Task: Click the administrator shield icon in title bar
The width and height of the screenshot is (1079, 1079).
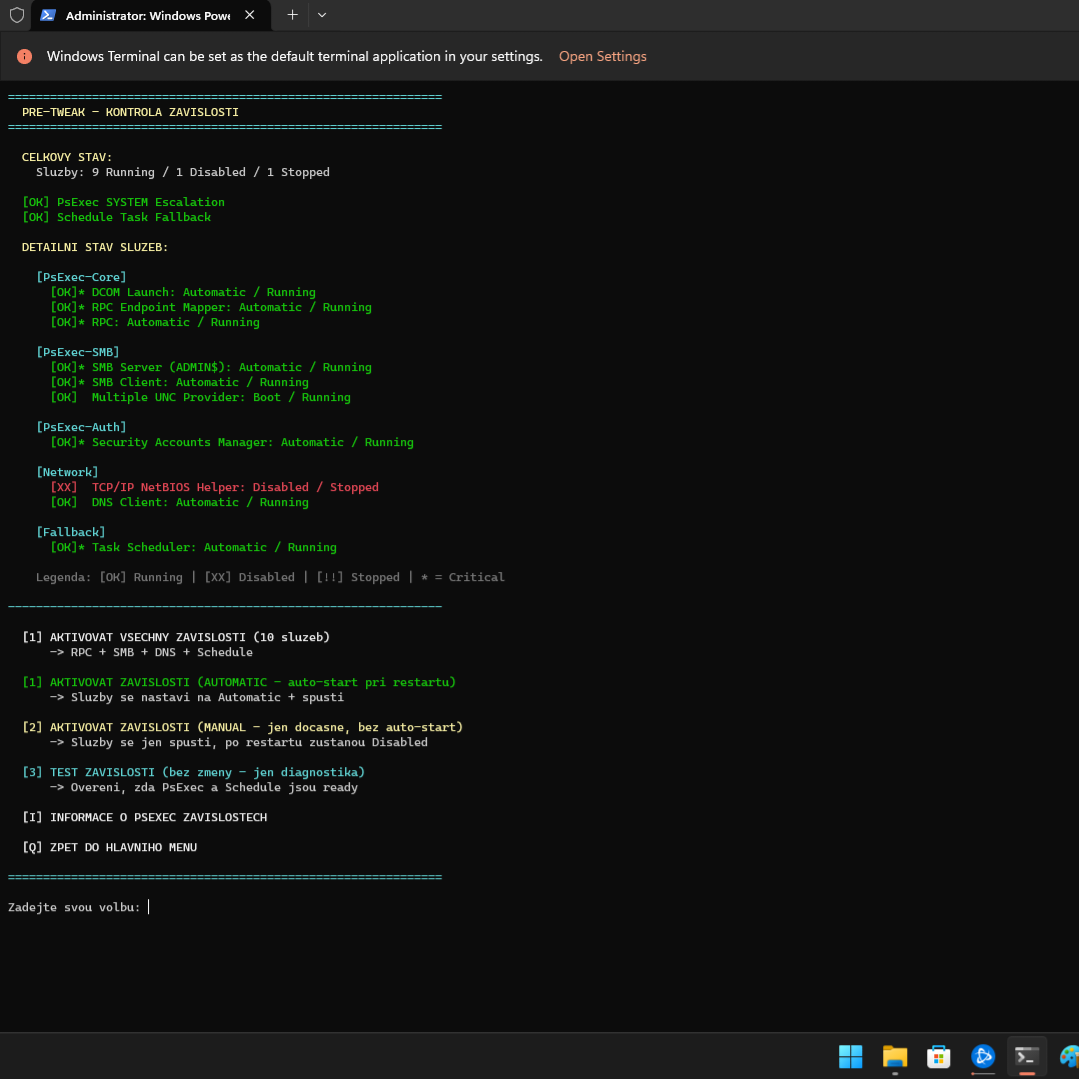Action: (16, 15)
